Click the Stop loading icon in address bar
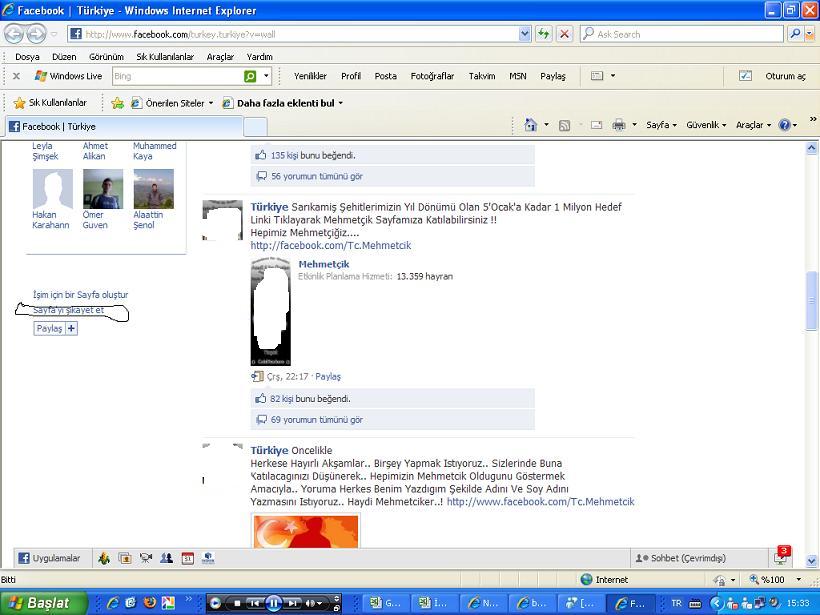Viewport: 820px width, 615px height. [x=564, y=34]
